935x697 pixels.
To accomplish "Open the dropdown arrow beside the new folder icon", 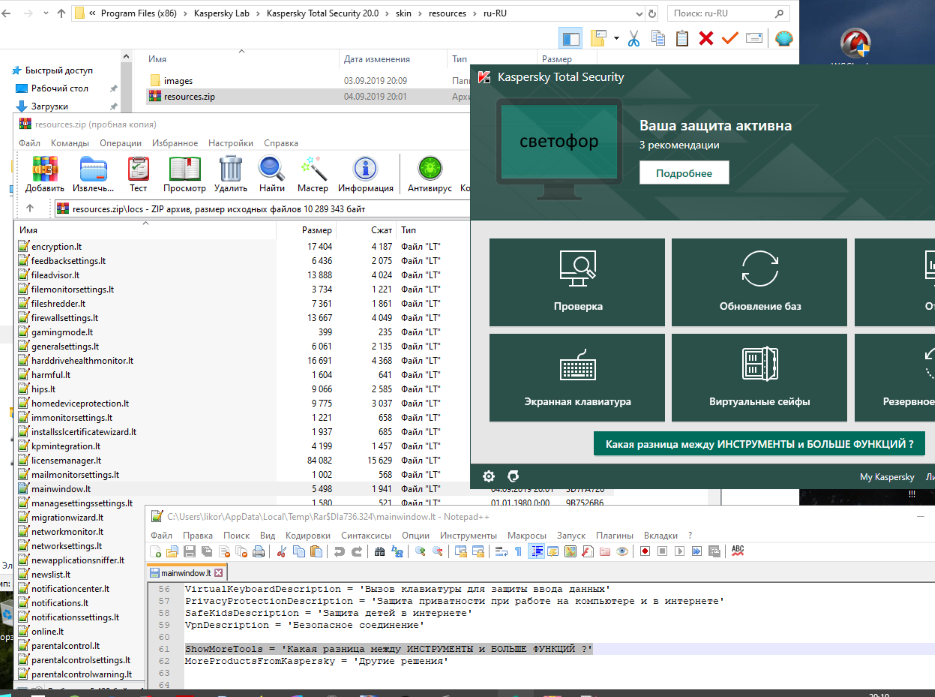I will pos(617,39).
